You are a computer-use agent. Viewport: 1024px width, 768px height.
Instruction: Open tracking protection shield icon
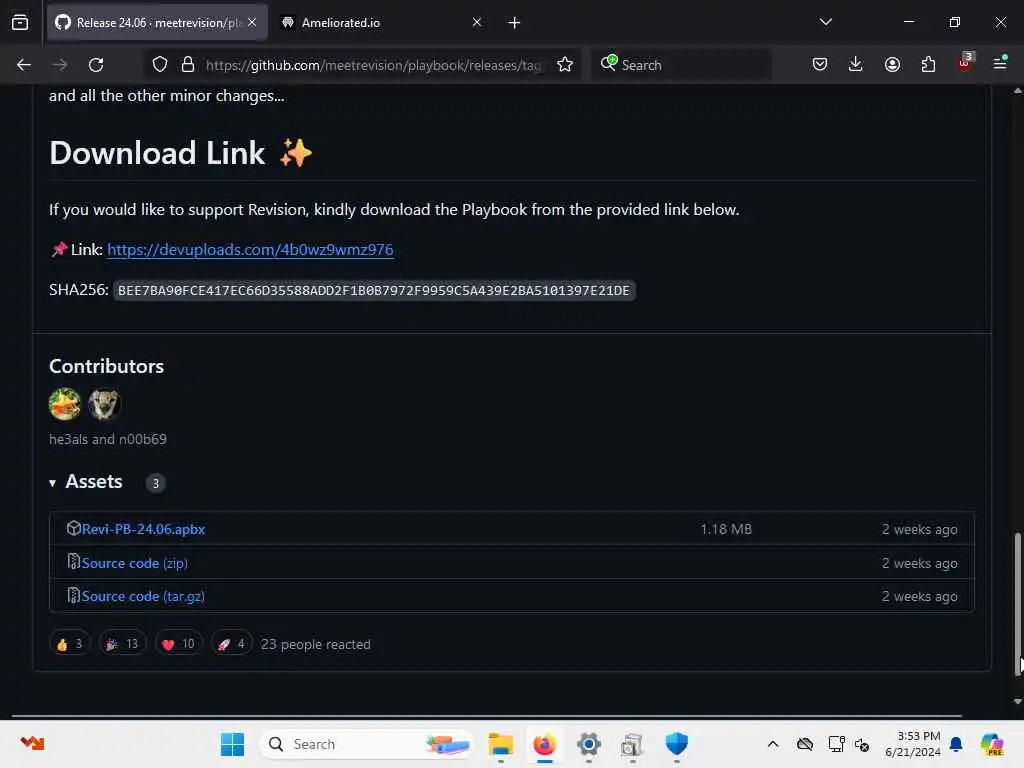159,65
